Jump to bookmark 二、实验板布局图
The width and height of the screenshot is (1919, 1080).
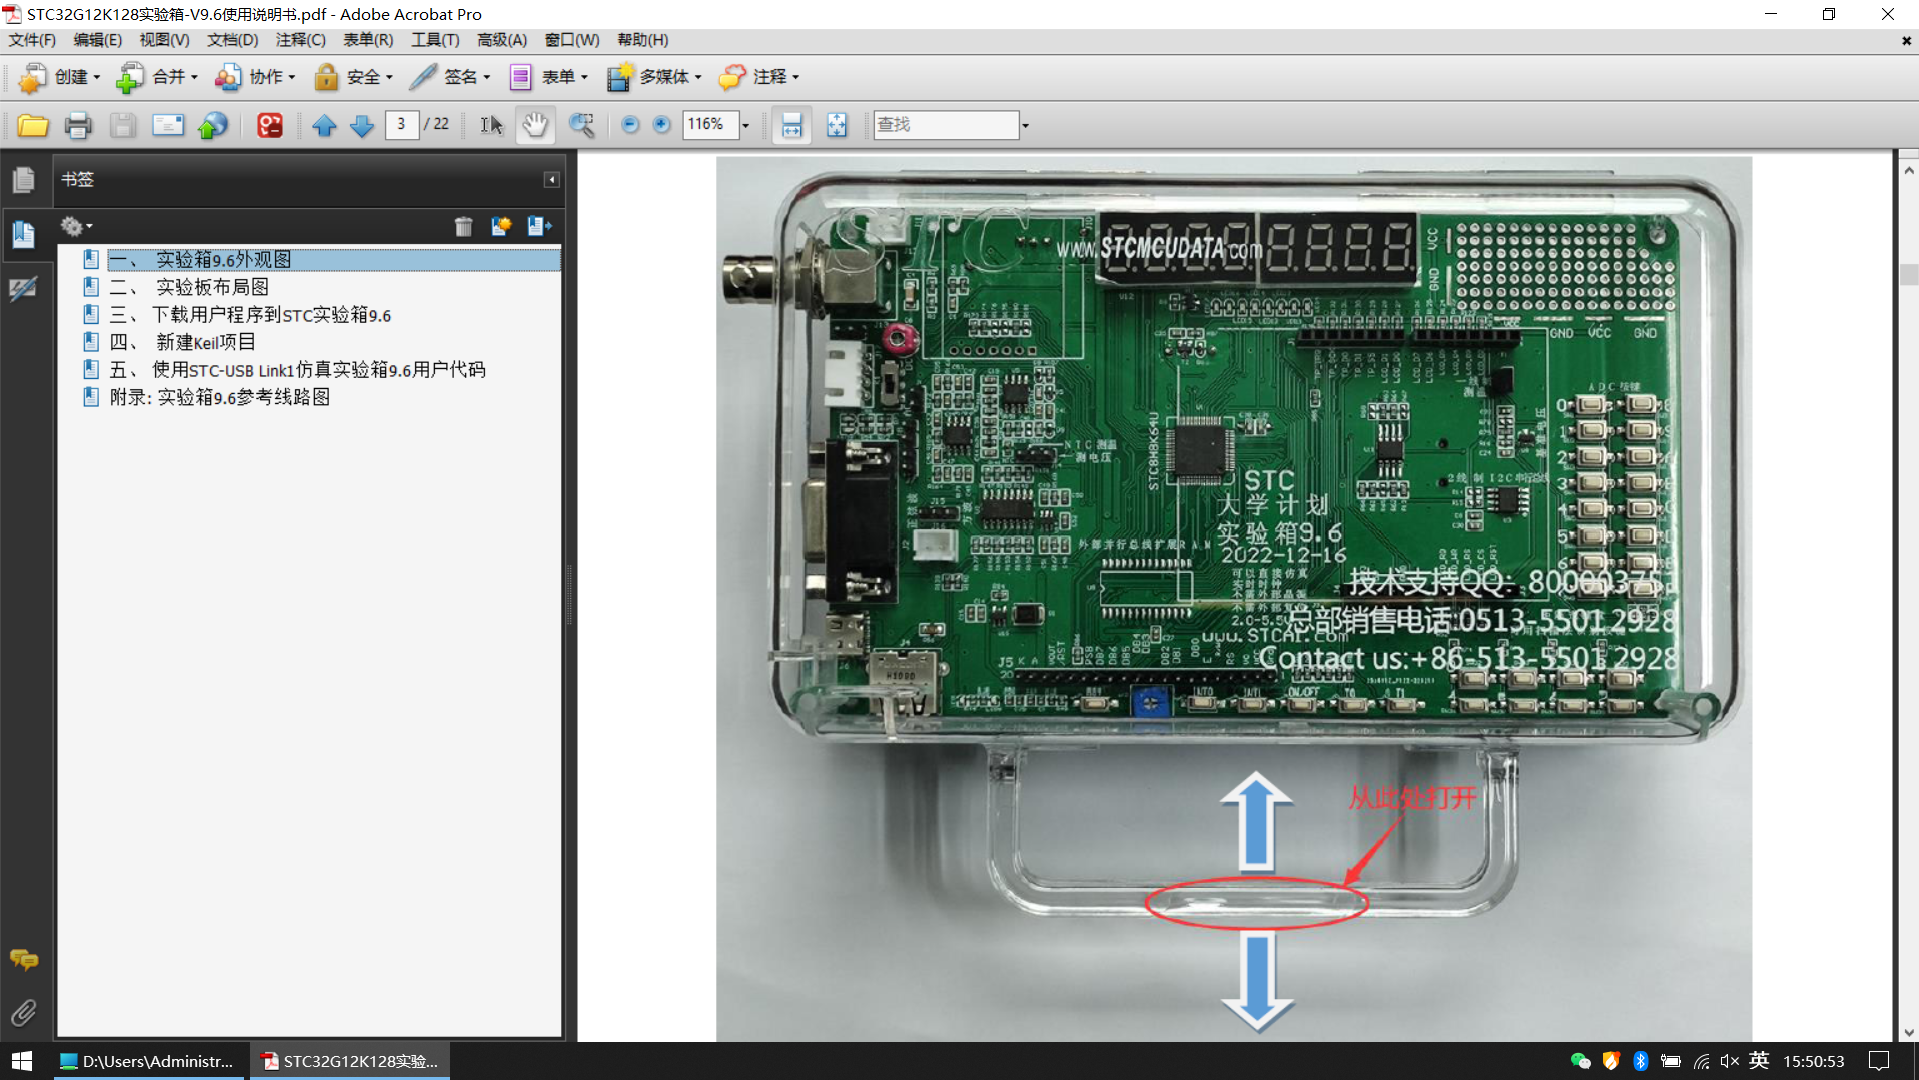coord(189,287)
